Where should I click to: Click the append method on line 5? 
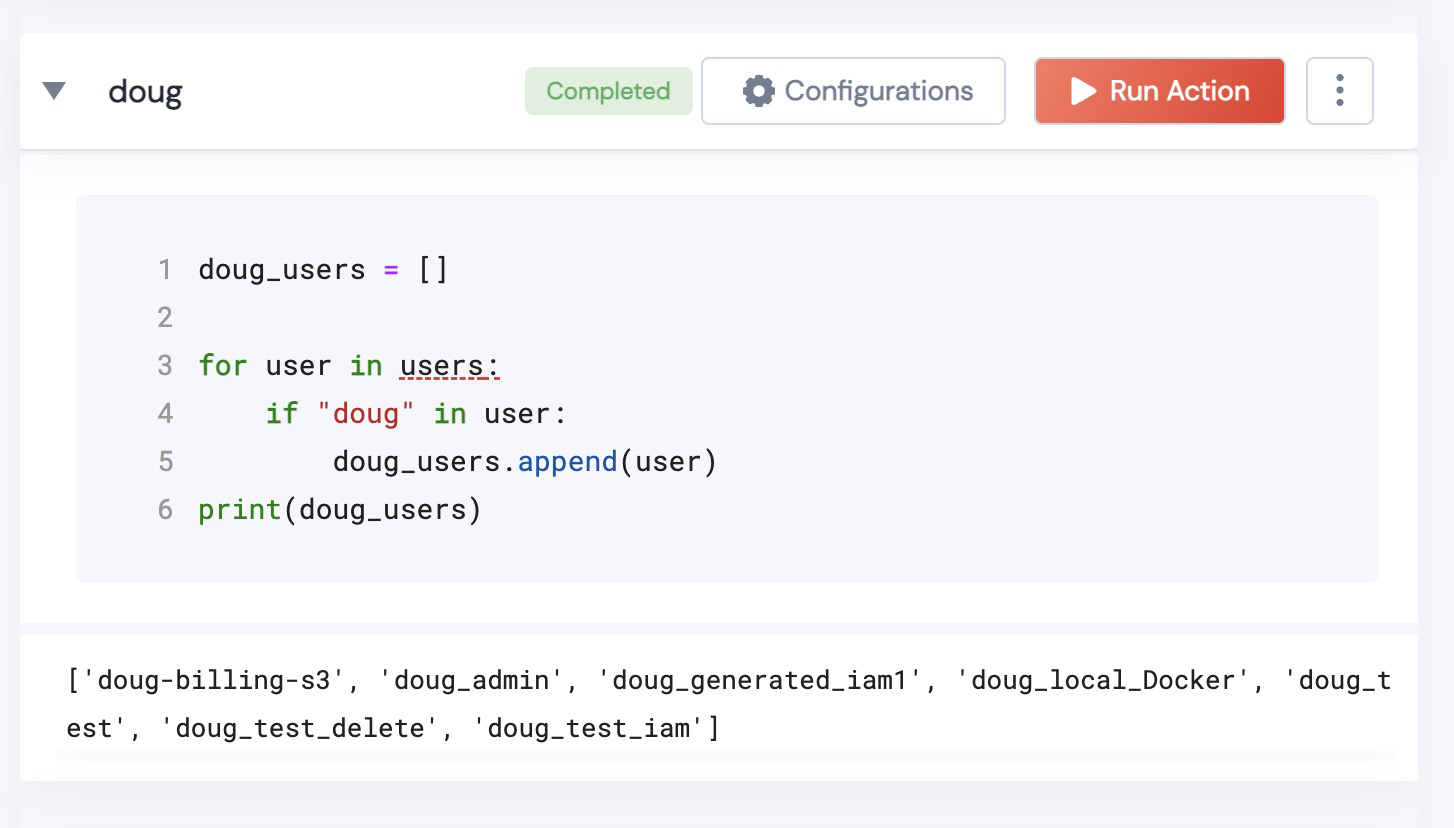pyautogui.click(x=567, y=462)
